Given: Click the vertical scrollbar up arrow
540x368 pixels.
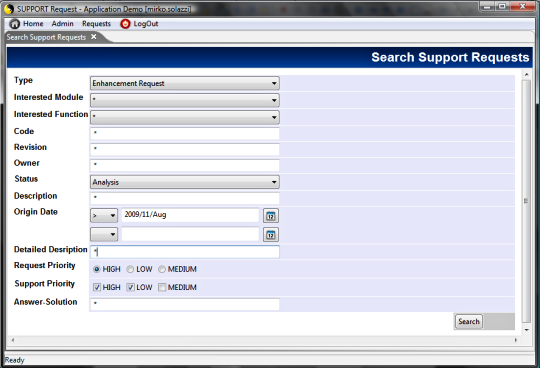Looking at the screenshot, I should (527, 74).
